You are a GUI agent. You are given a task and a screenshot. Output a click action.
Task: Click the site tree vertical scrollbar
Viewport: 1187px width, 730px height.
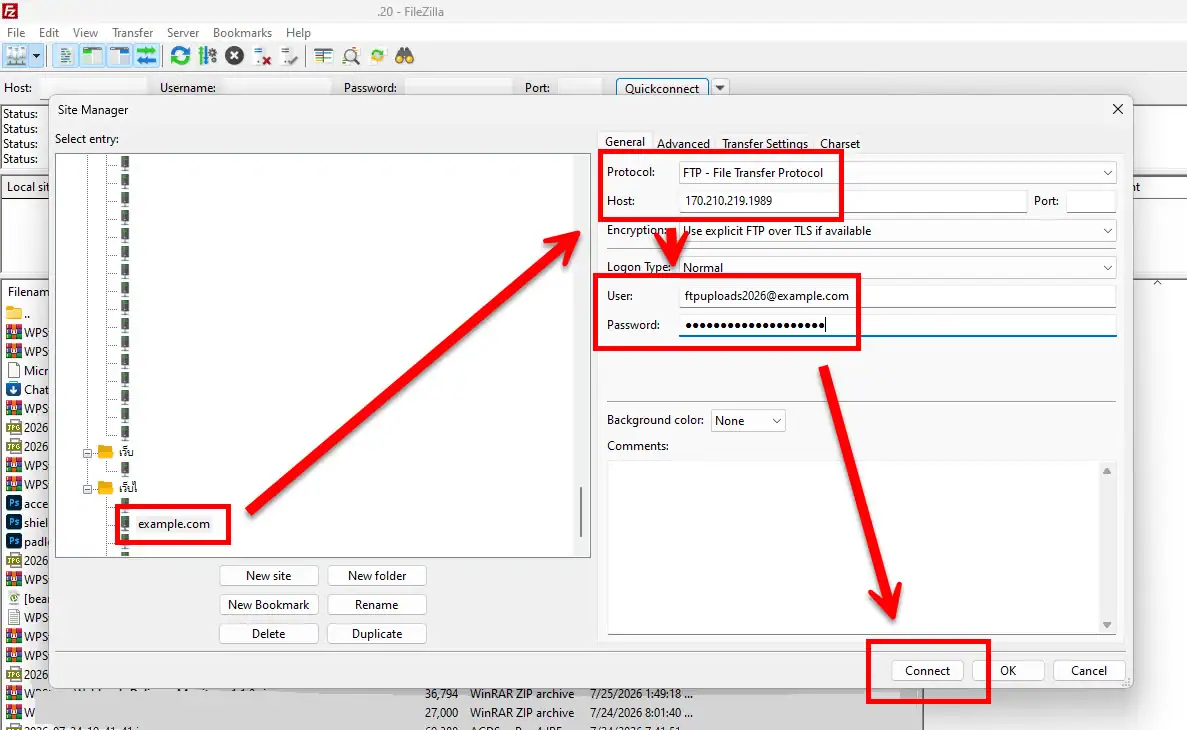click(581, 512)
